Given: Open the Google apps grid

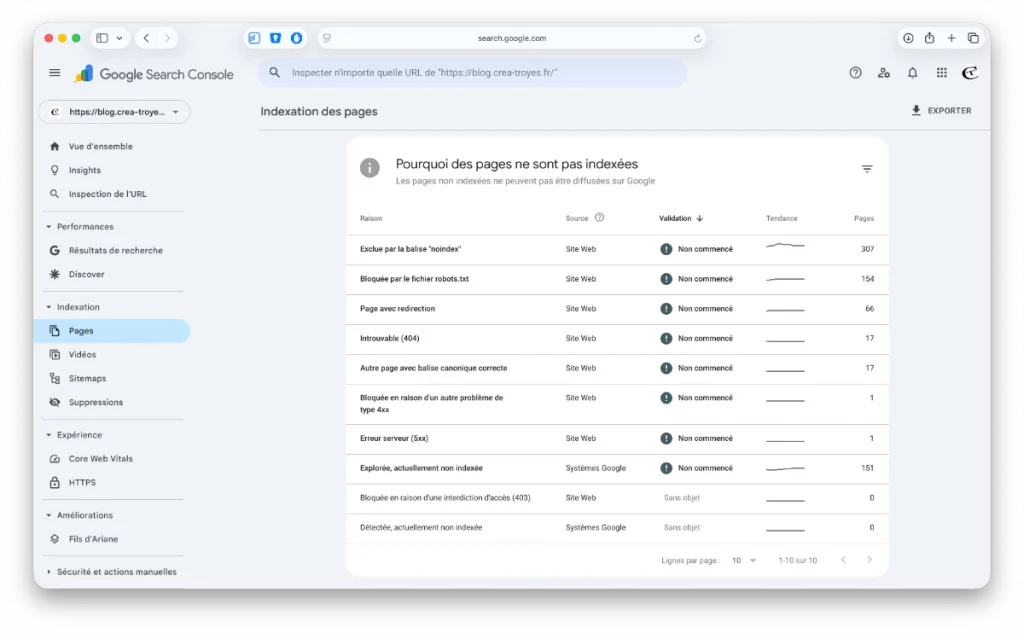Looking at the screenshot, I should 941,72.
